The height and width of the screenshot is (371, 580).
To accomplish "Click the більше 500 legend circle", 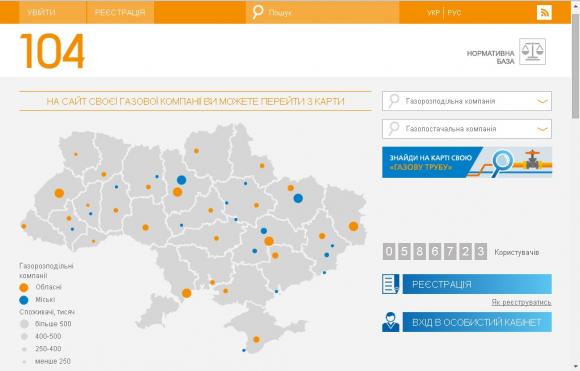I will pos(24,324).
